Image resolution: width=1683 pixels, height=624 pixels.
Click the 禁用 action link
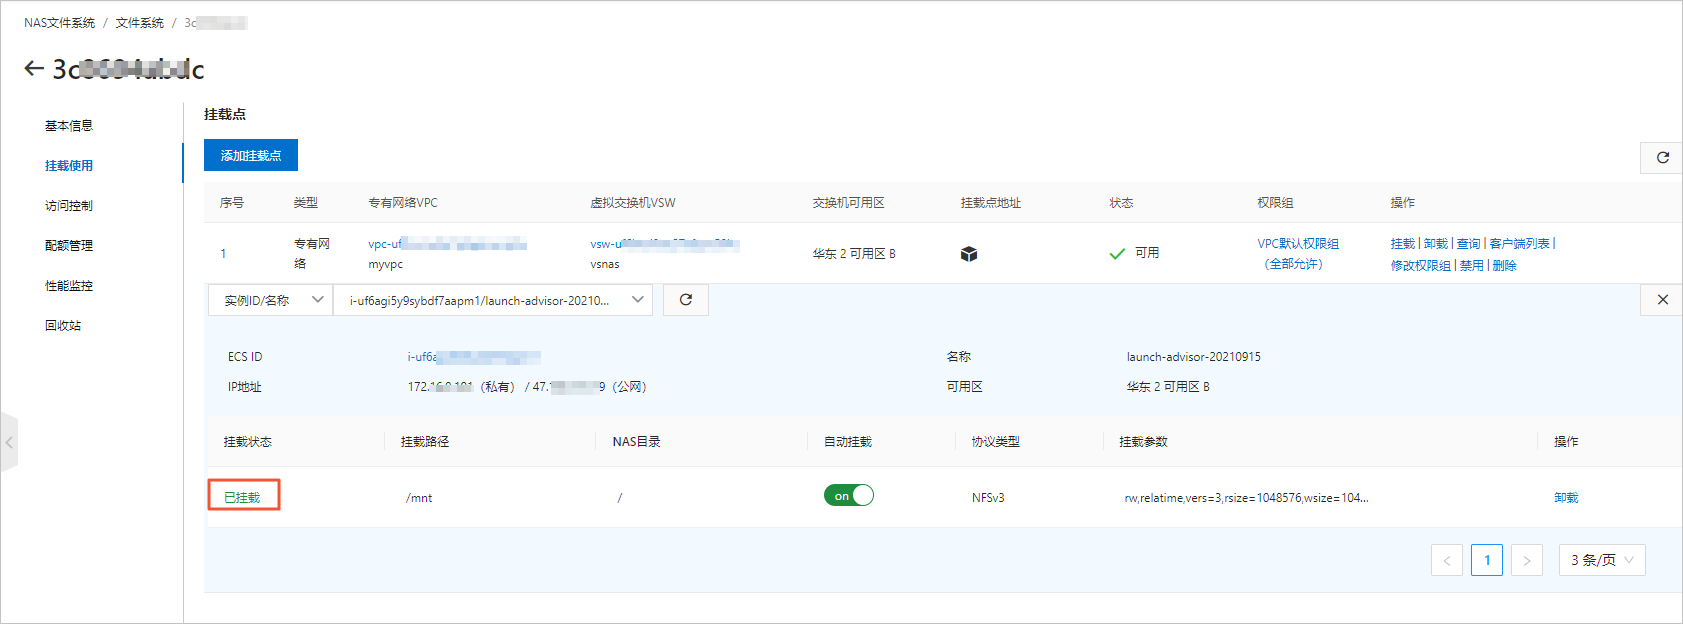[1472, 266]
